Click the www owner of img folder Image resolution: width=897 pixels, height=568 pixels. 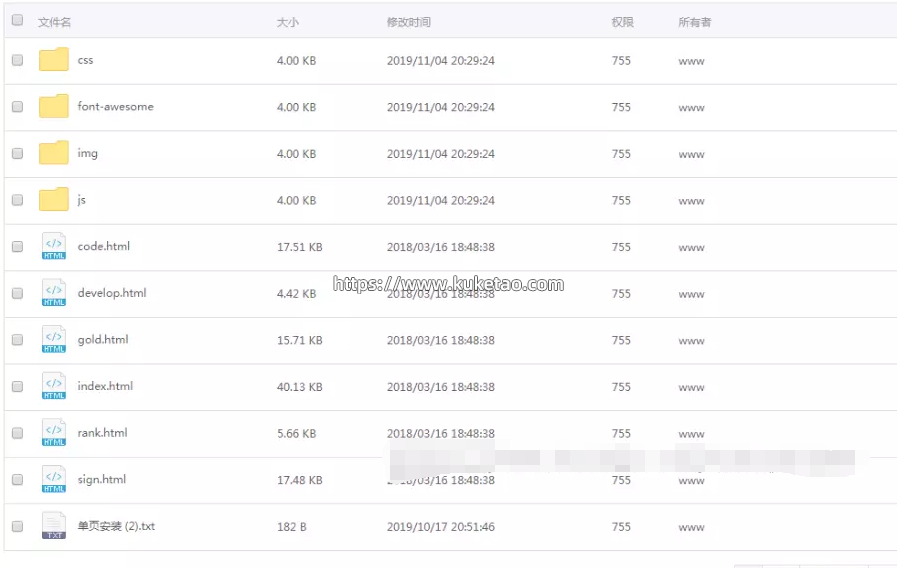691,154
